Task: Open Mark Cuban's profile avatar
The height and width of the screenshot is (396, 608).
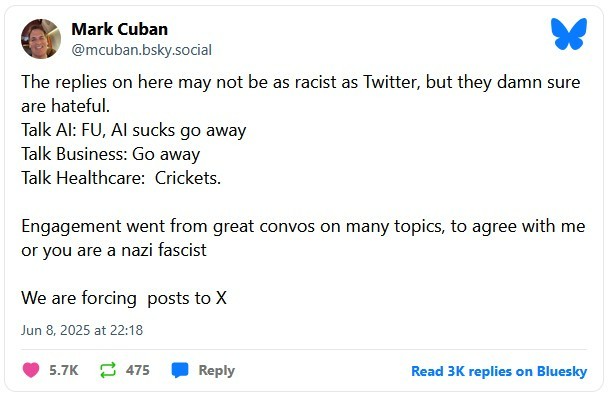Action: tap(41, 39)
